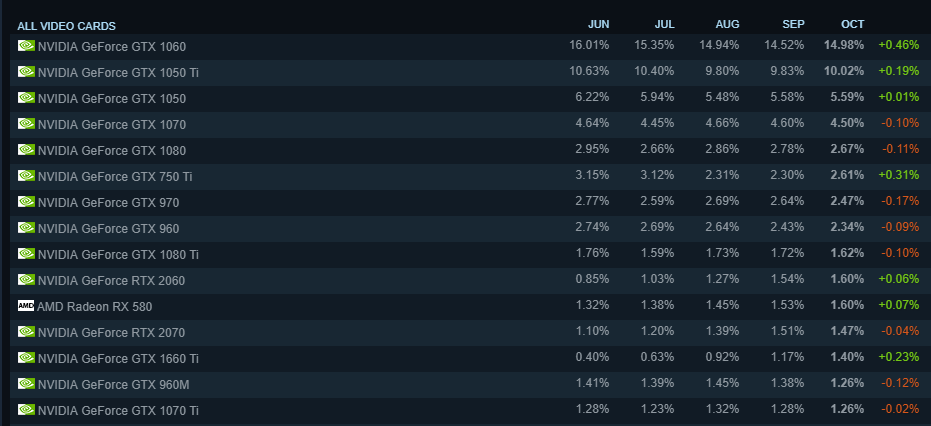The image size is (931, 426).
Task: Click the NVIDIA icon beside GTX 1080 Ti
Action: 26,254
